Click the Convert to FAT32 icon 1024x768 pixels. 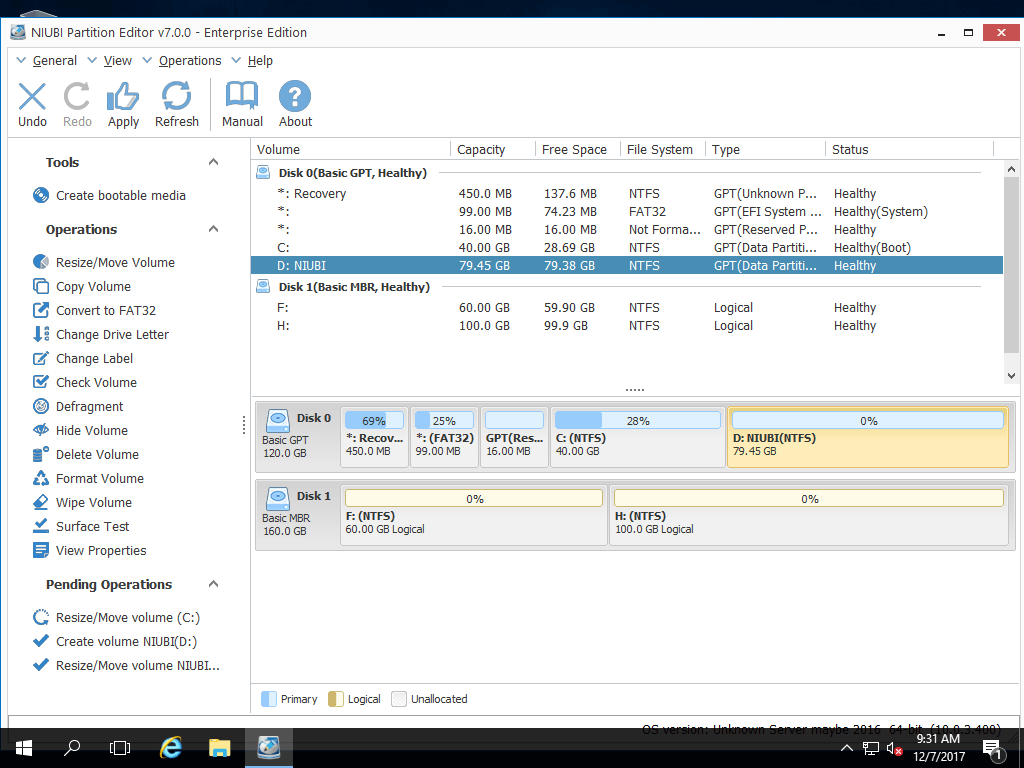click(40, 310)
